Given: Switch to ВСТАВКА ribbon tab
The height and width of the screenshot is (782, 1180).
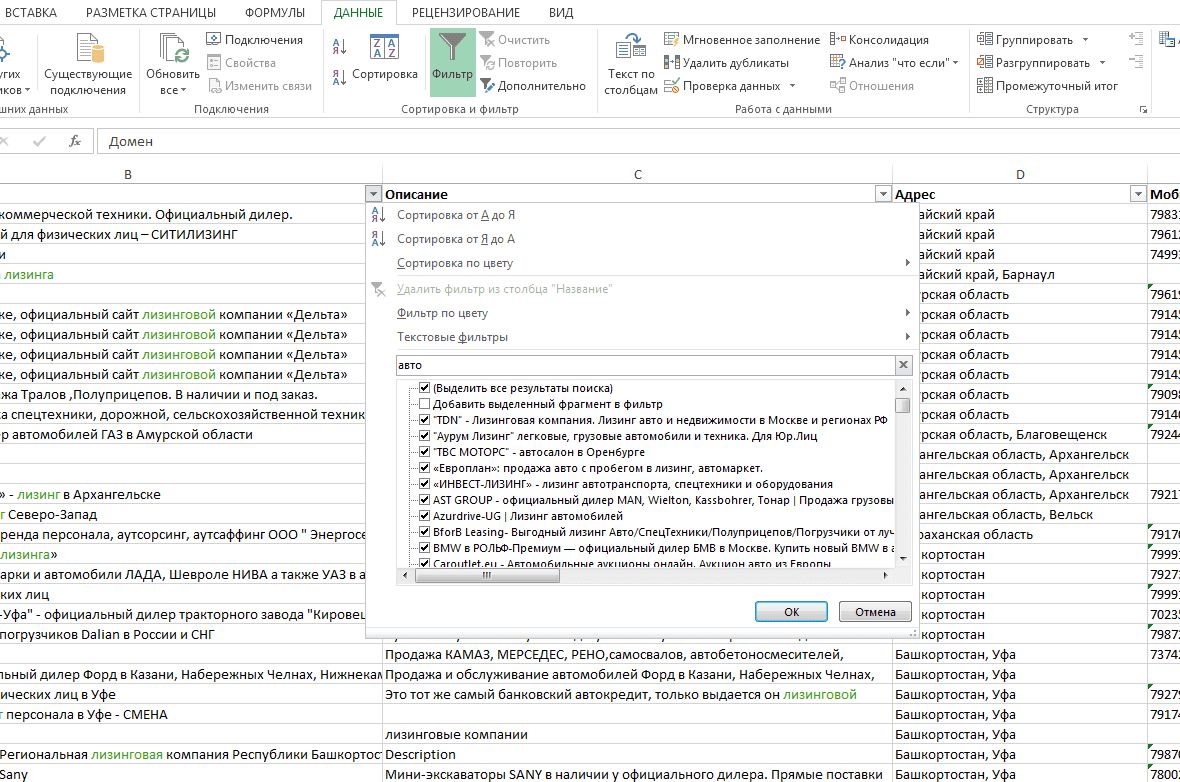Looking at the screenshot, I should pos(31,13).
